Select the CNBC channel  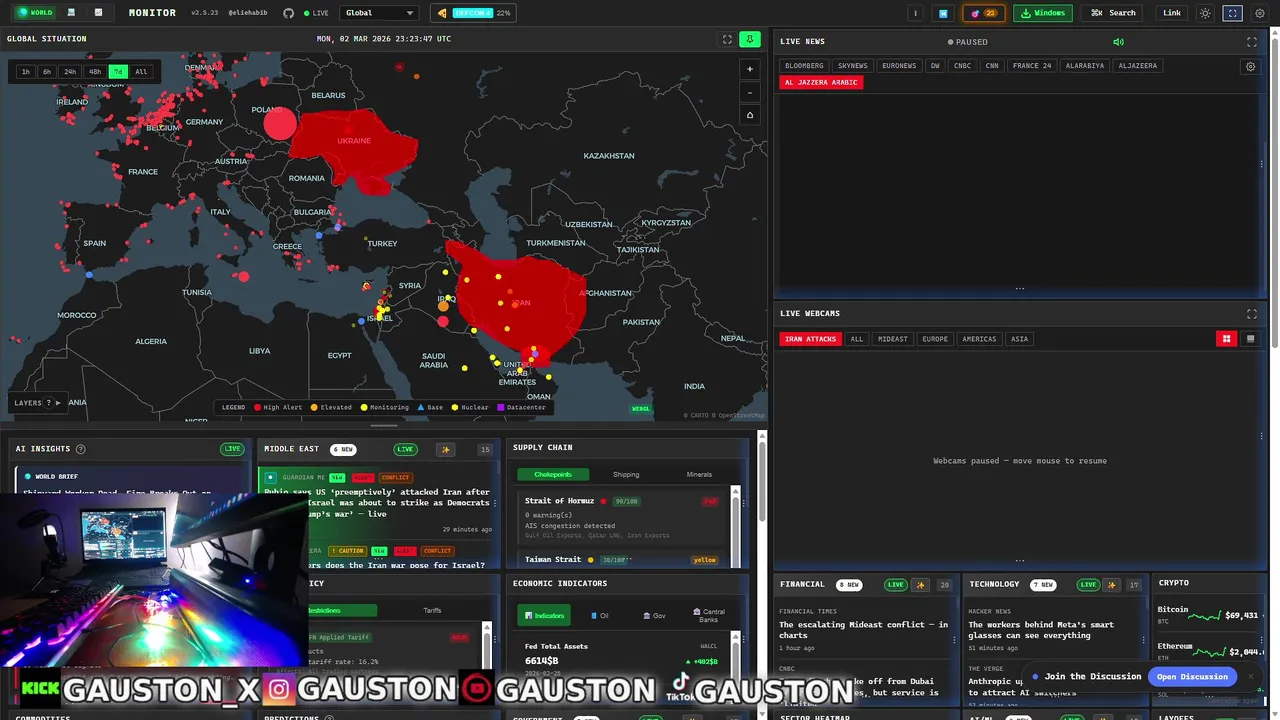pyautogui.click(x=962, y=66)
